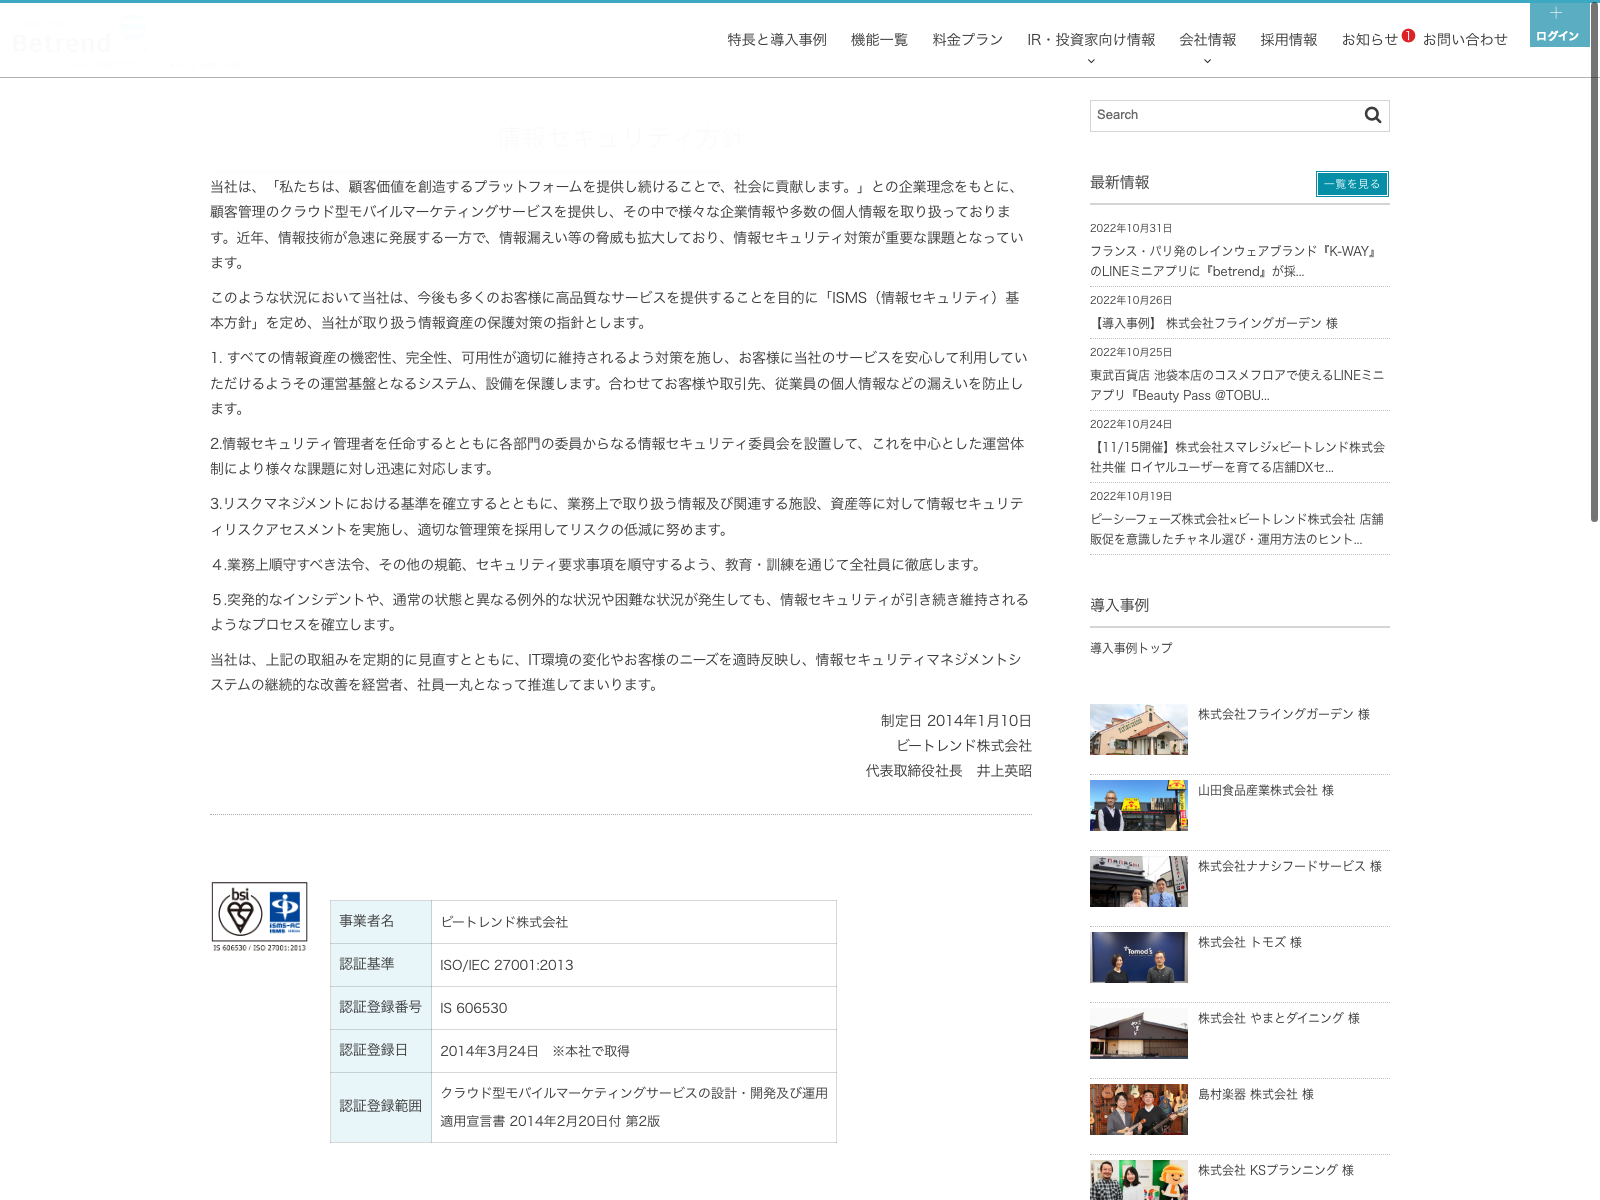Open the 山田食品産業 case study thumbnail

tap(1139, 805)
